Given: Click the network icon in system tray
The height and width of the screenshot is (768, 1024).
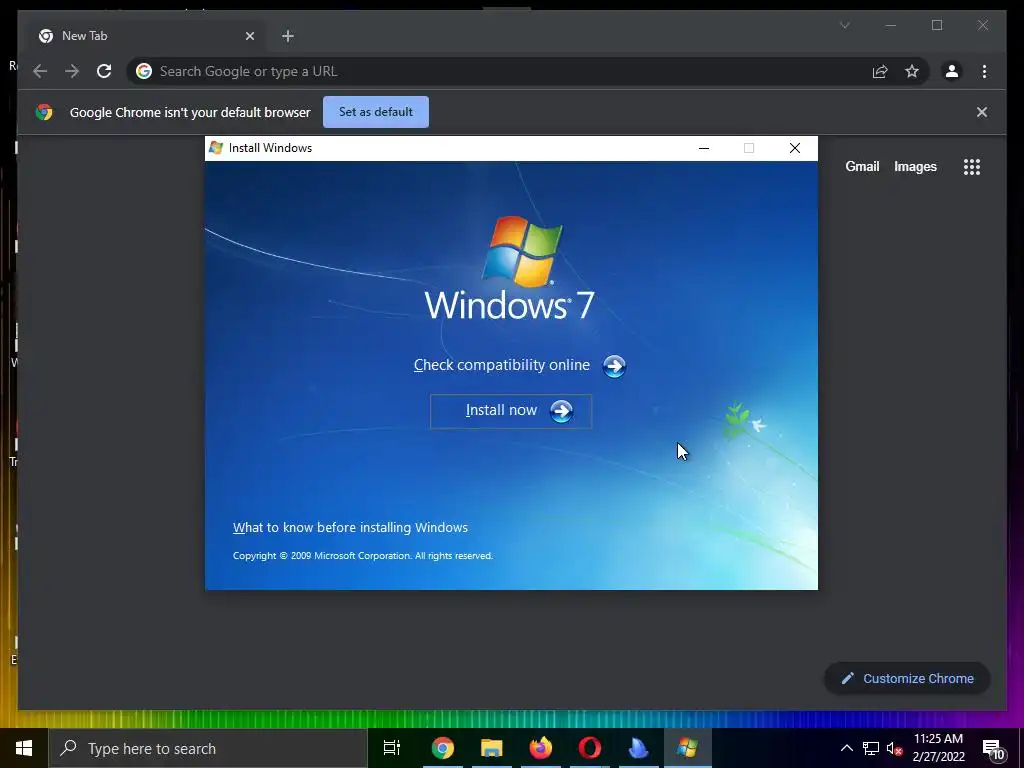Looking at the screenshot, I should point(871,748).
